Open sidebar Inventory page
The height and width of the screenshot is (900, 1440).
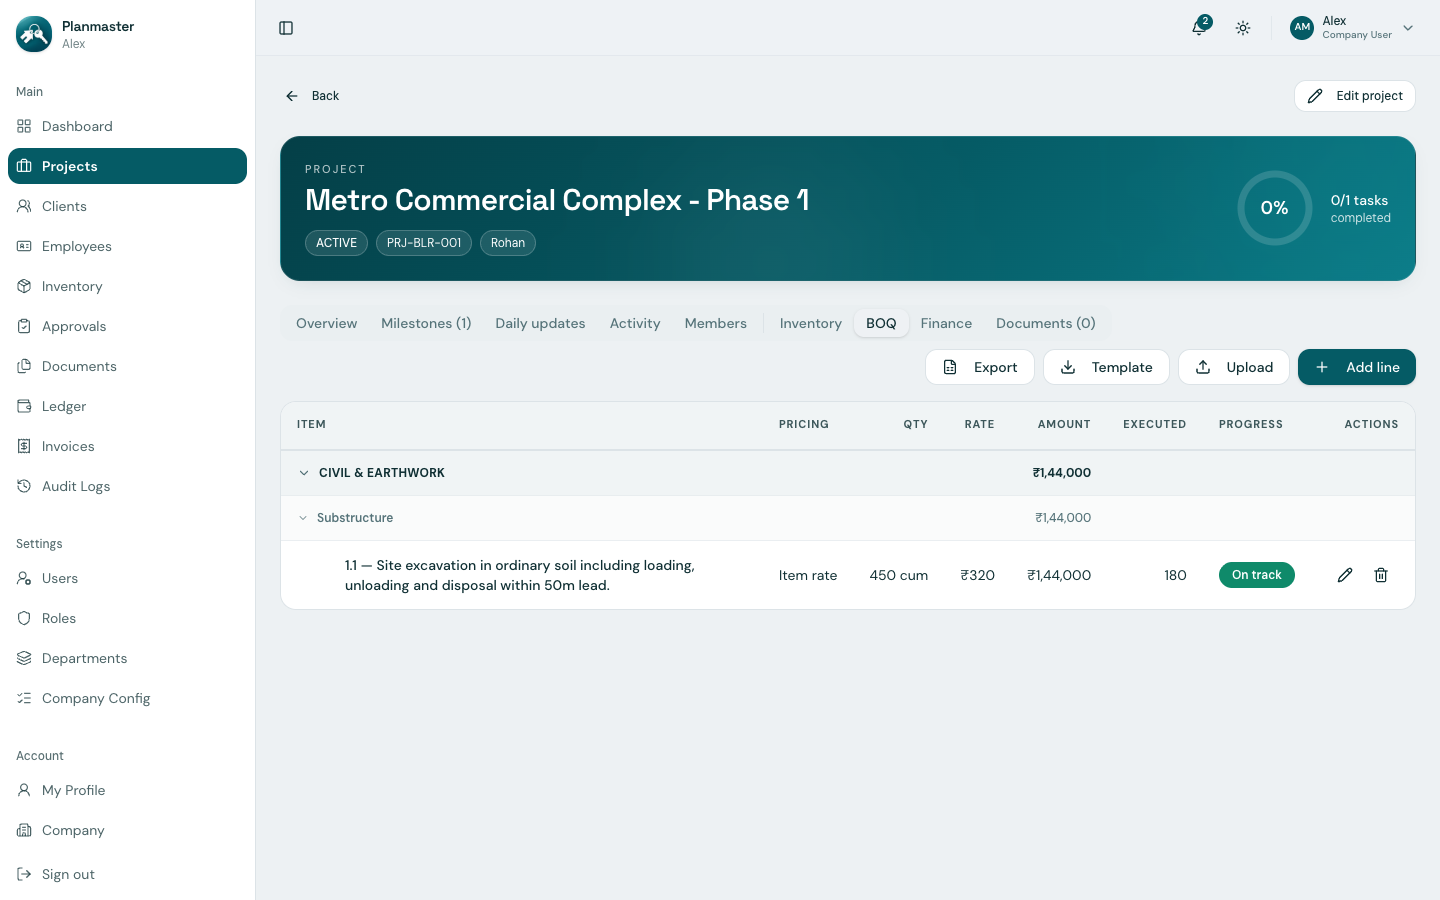127,286
